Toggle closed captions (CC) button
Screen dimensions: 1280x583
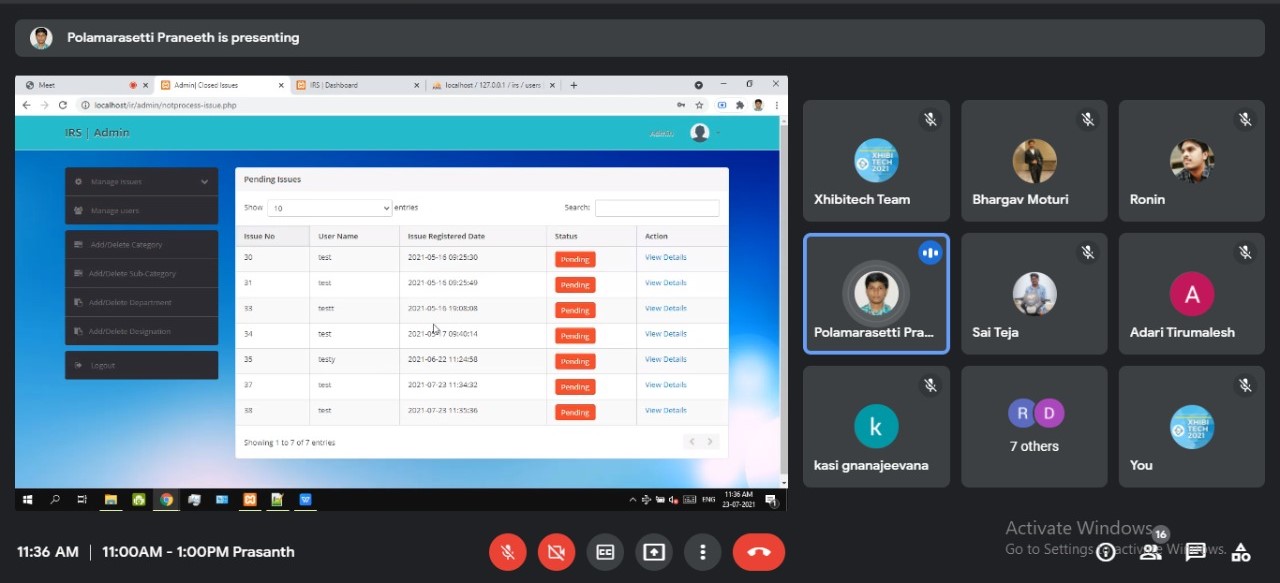pos(605,552)
